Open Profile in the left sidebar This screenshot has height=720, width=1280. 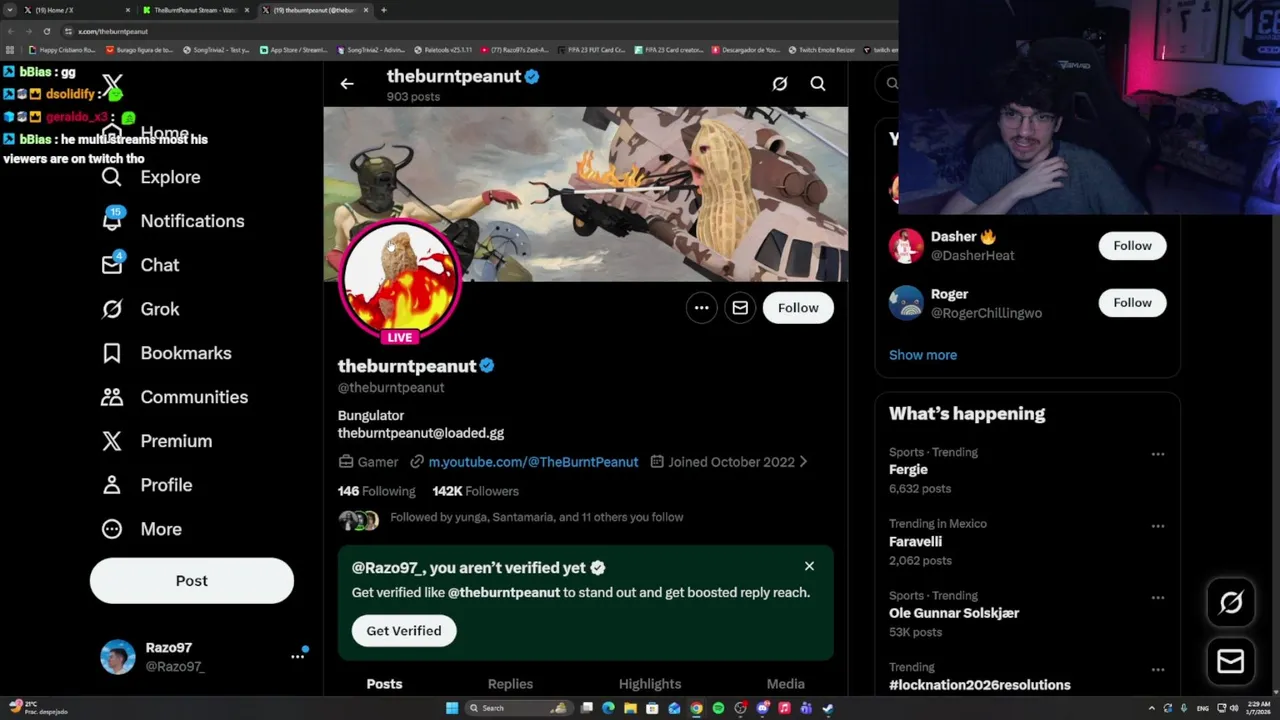pos(146,485)
